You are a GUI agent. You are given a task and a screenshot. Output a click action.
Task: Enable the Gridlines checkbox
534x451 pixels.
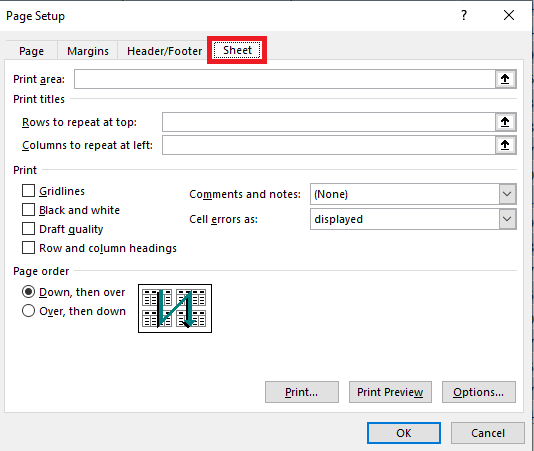[28, 191]
